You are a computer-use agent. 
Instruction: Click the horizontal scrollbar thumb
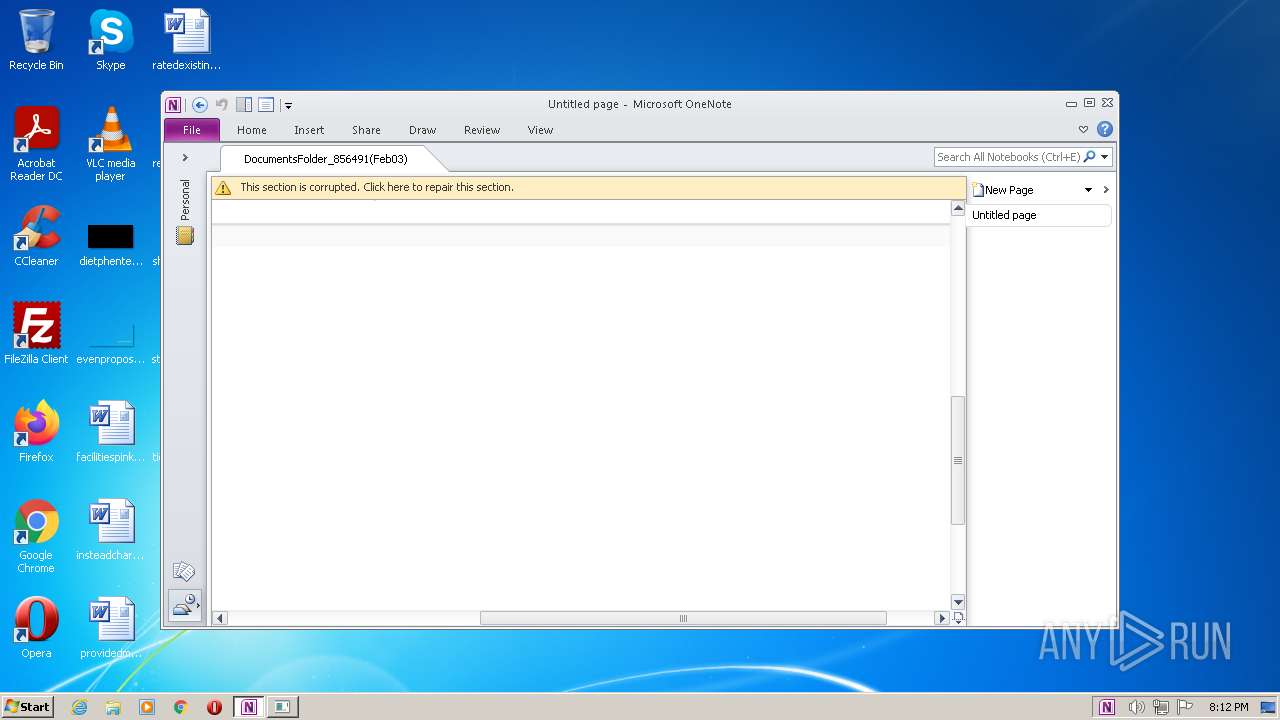tap(683, 618)
